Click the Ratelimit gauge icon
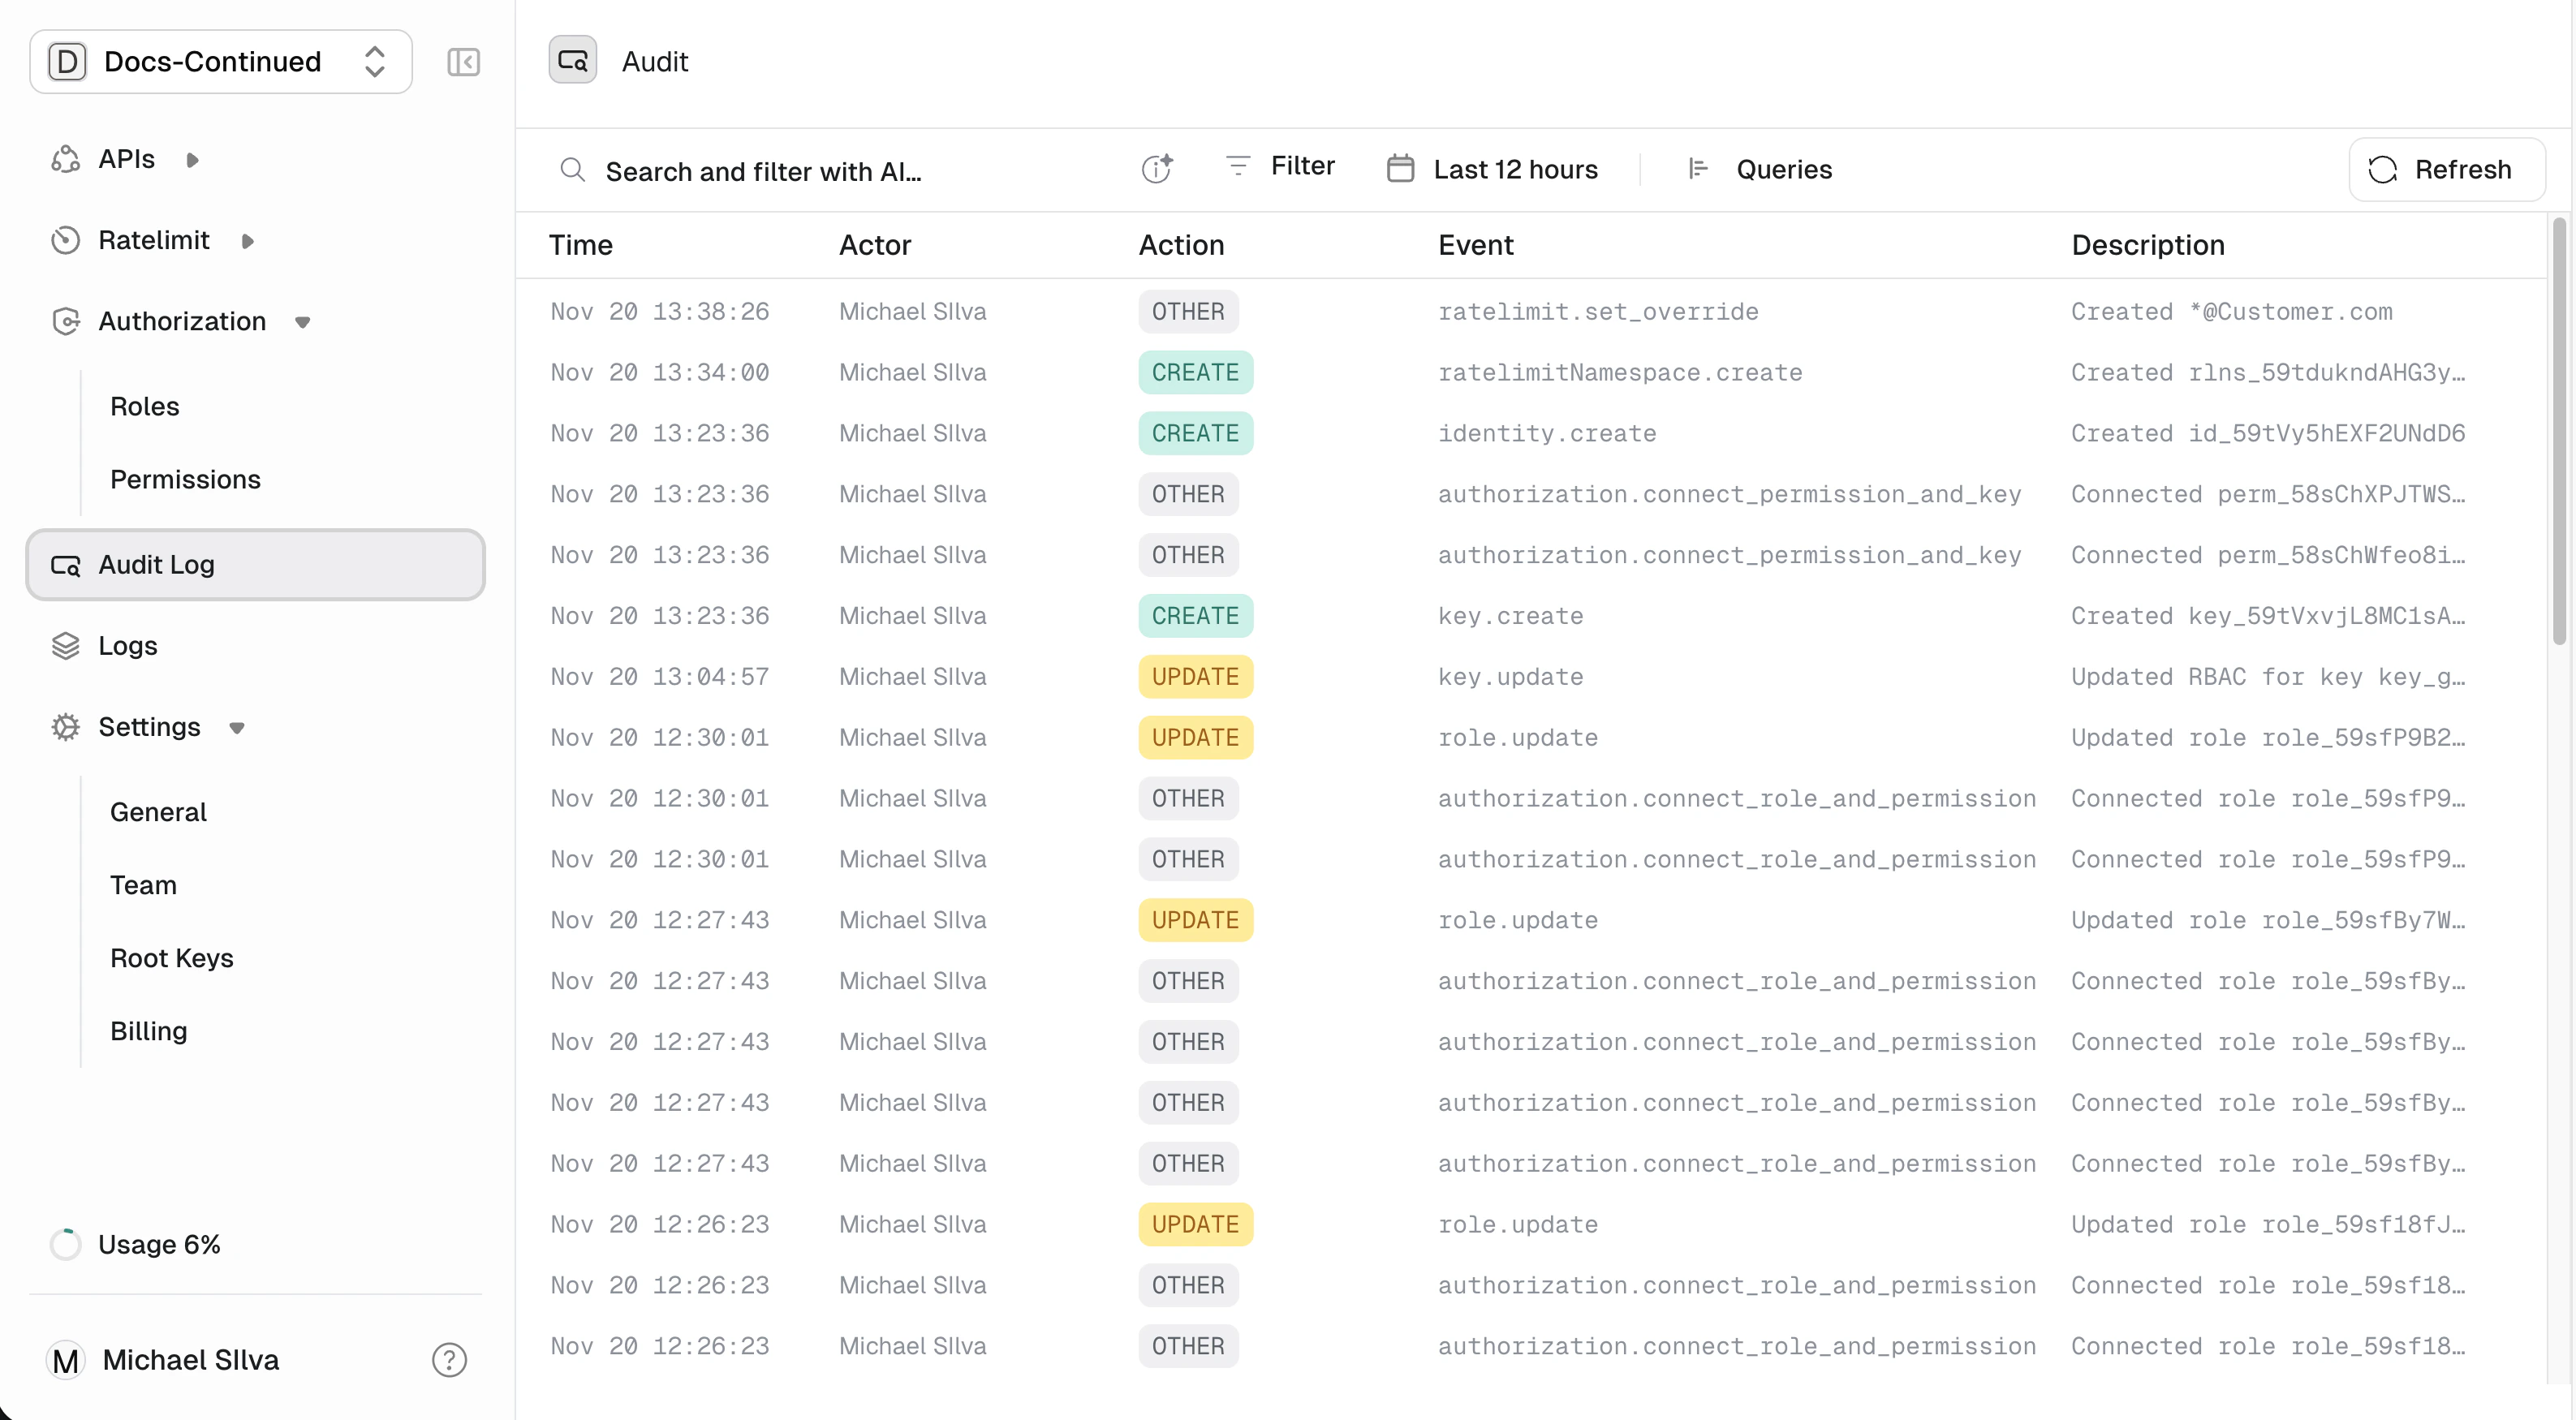The image size is (2576, 1420). click(x=66, y=240)
